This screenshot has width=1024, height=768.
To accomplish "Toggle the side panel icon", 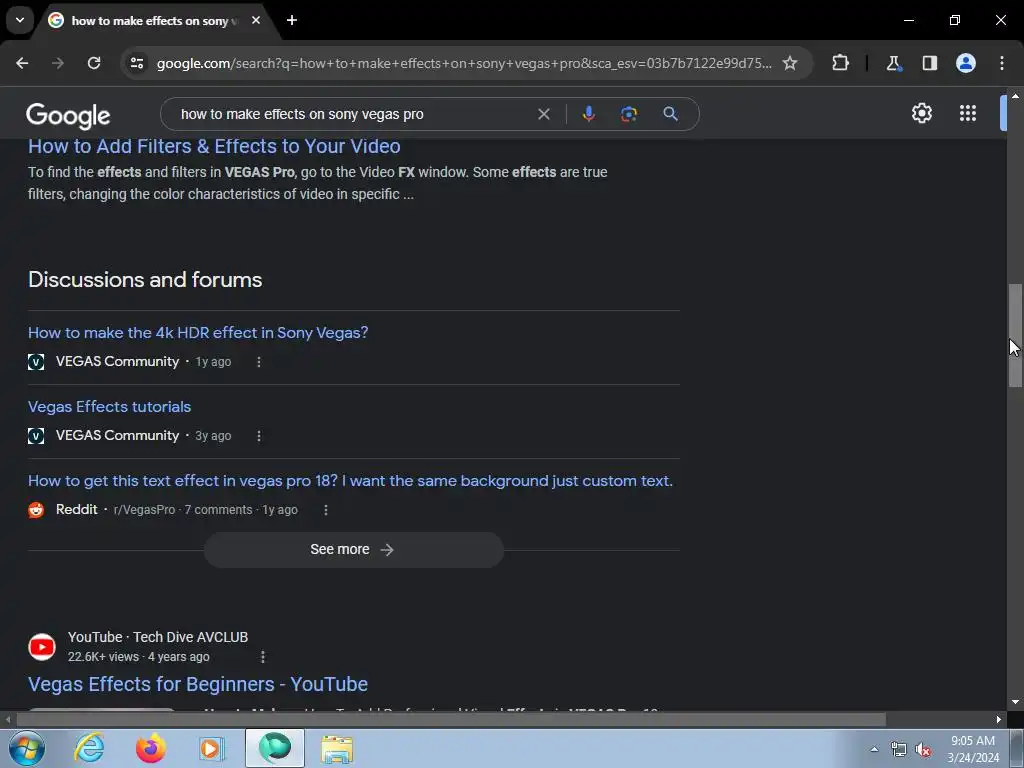I will (929, 63).
